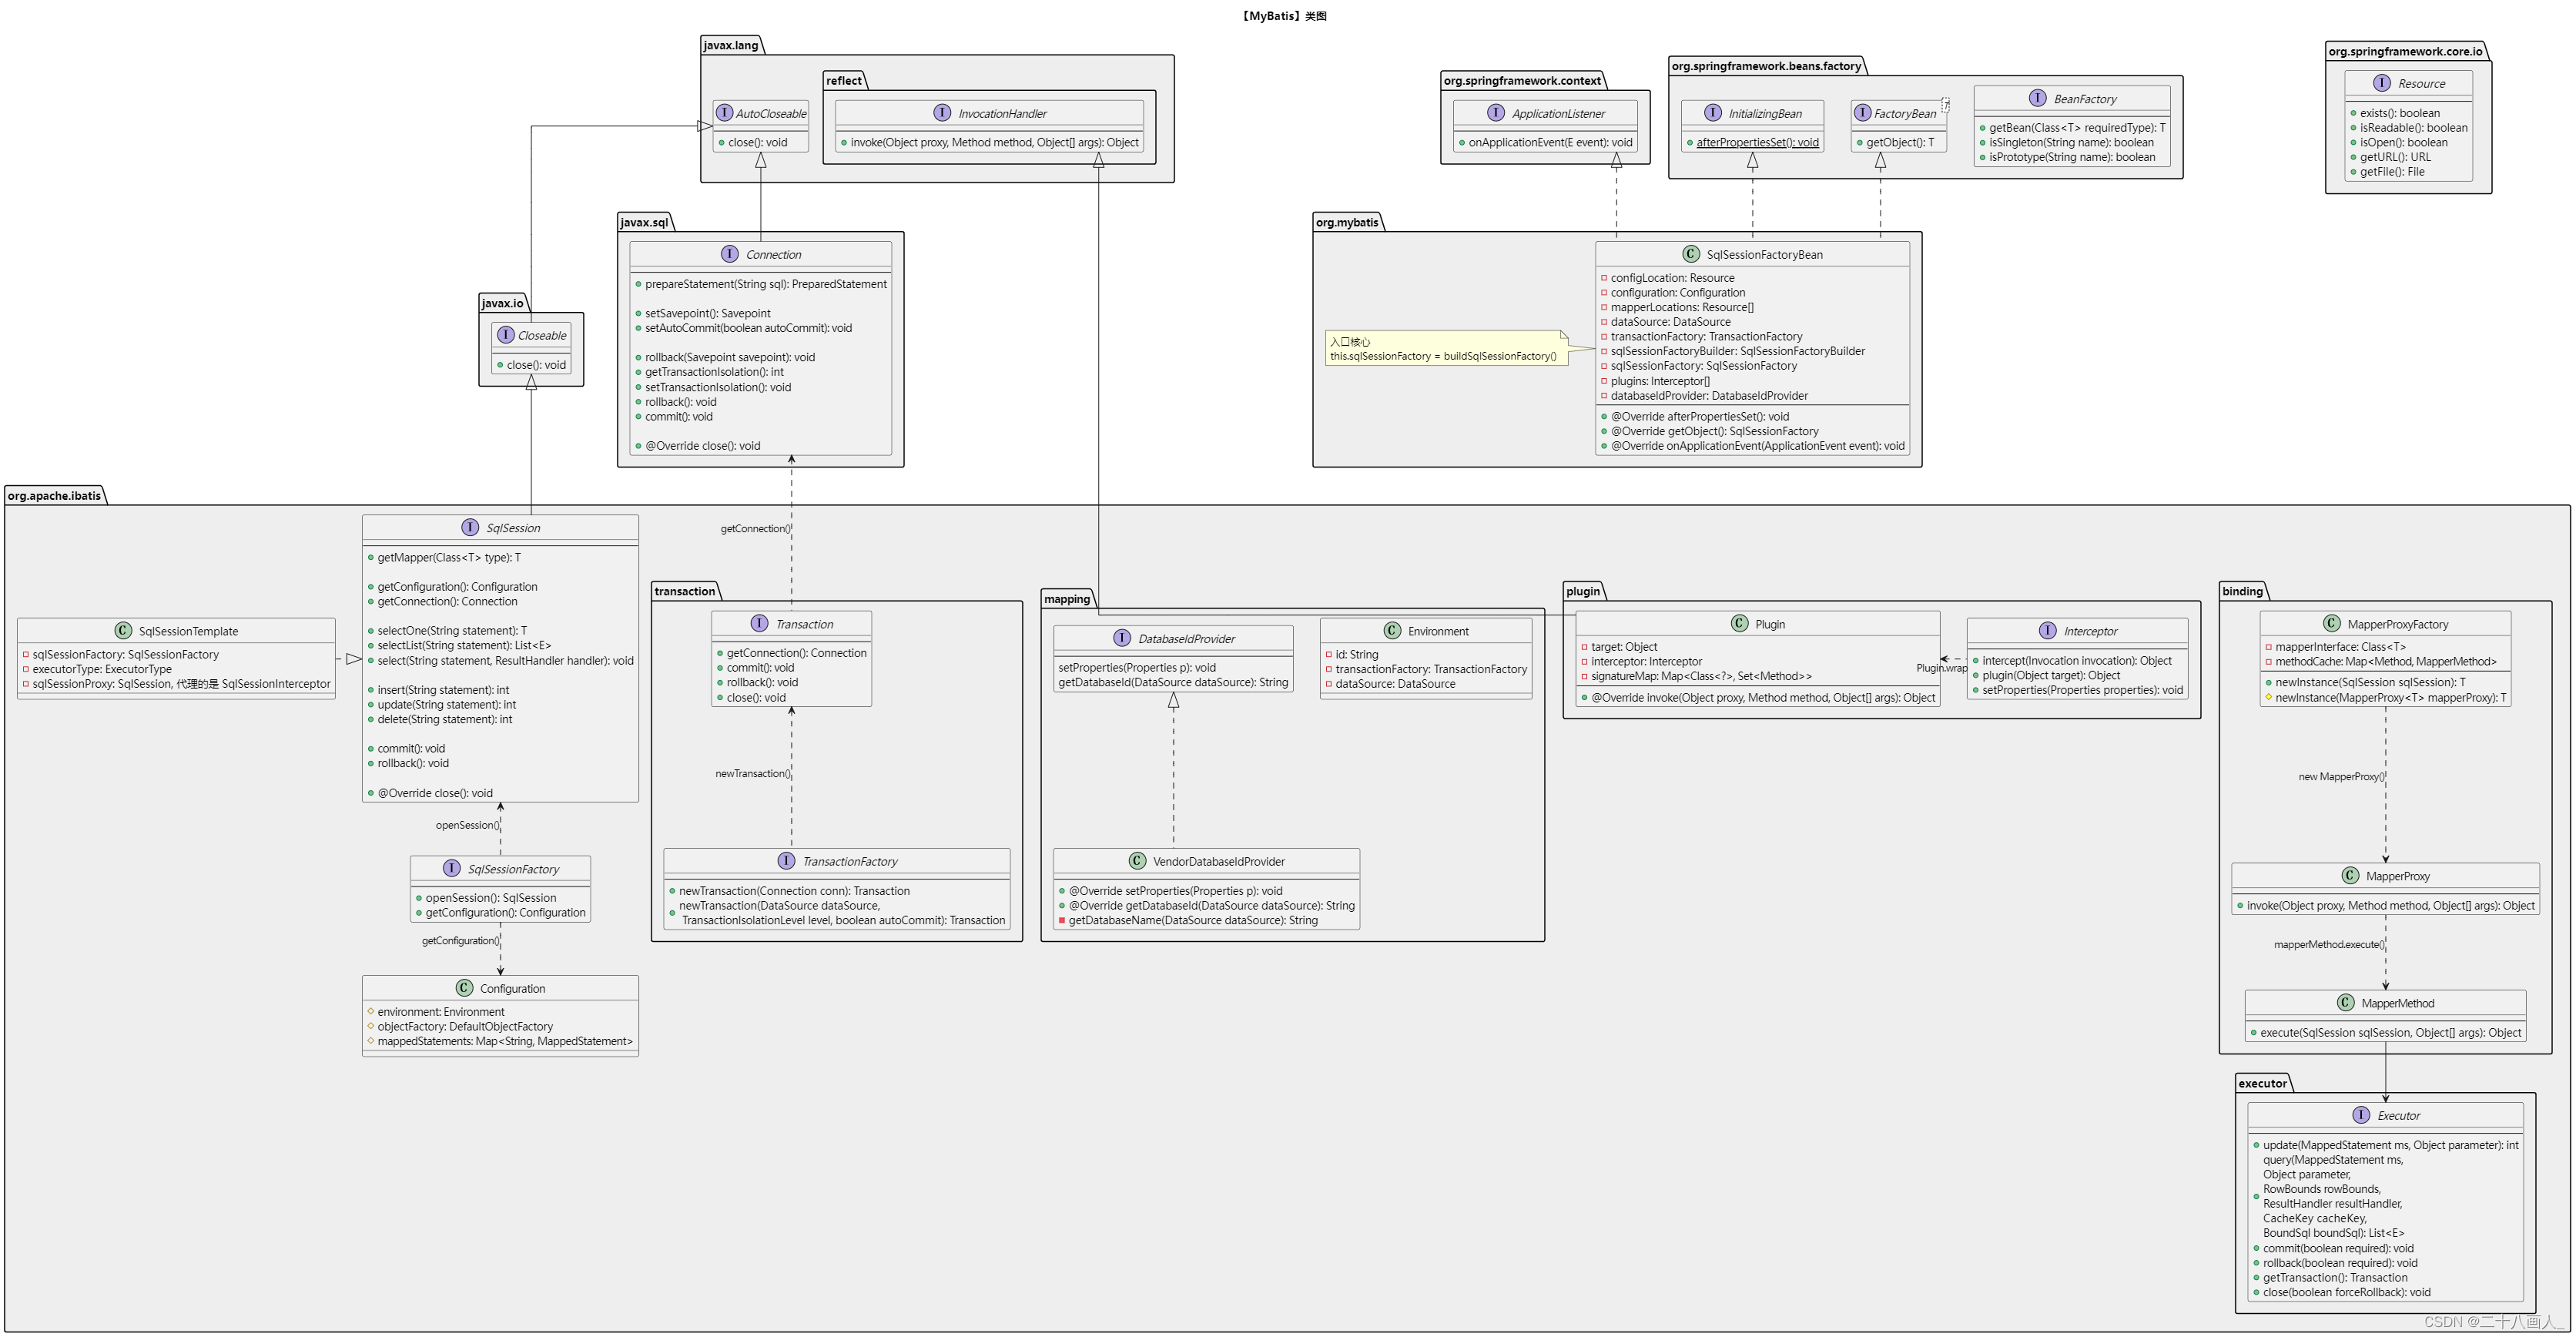This screenshot has width=2576, height=1337.
Task: Click the 'newTransaction()' arrow label
Action: click(x=753, y=773)
